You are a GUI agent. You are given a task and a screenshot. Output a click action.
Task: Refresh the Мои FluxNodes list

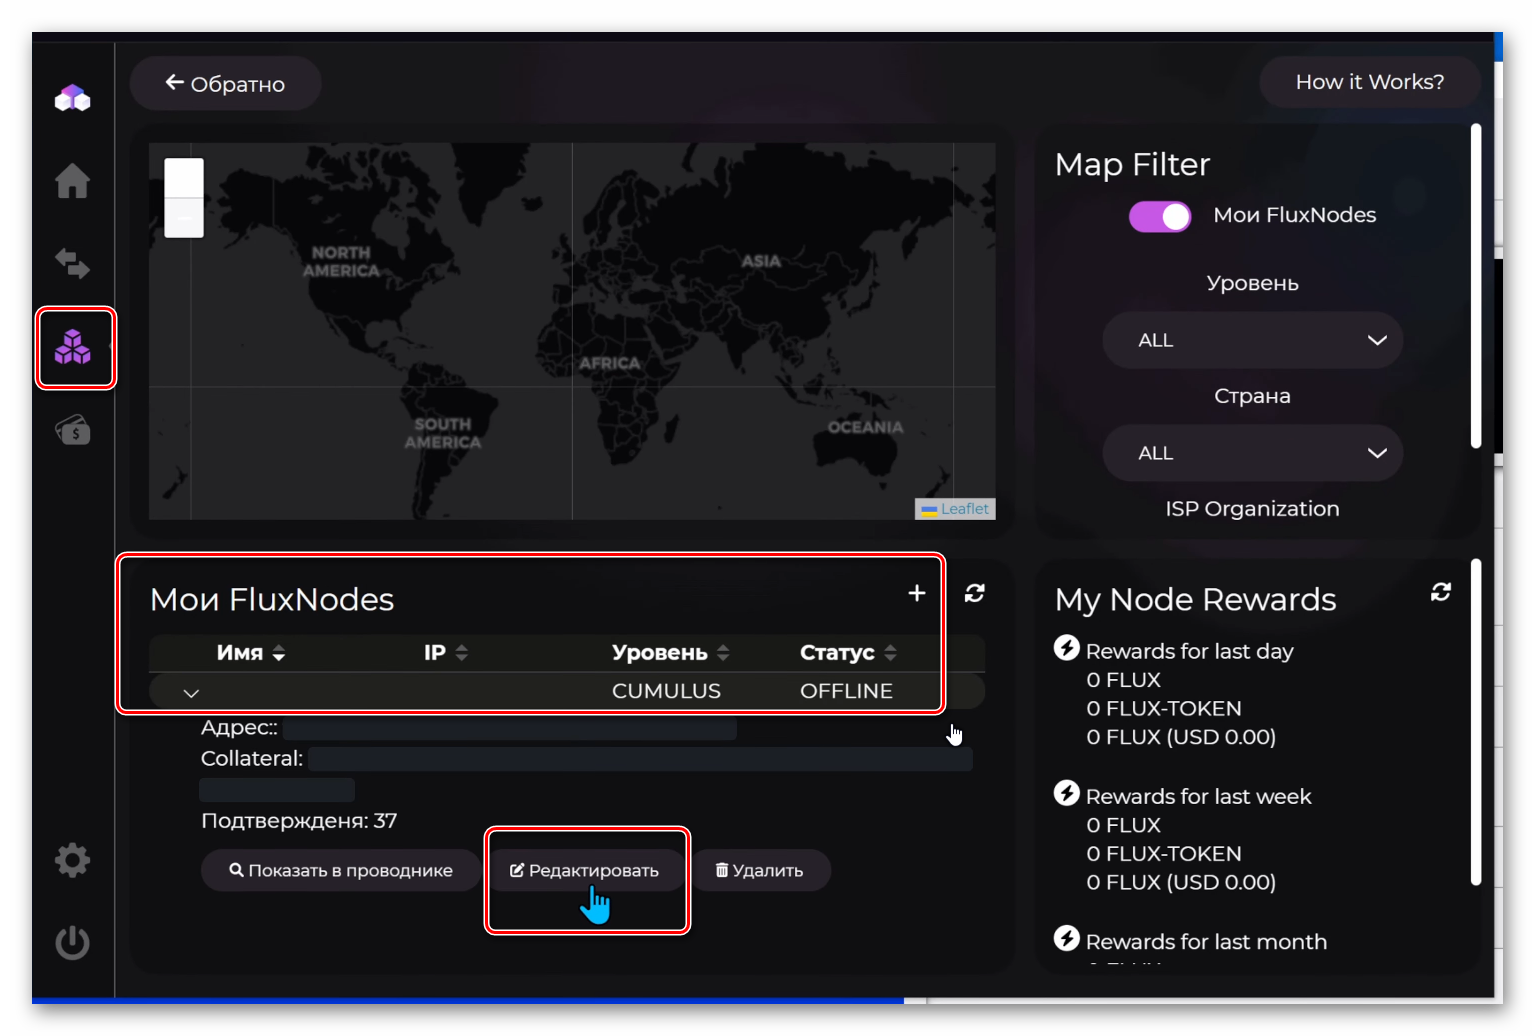974,594
